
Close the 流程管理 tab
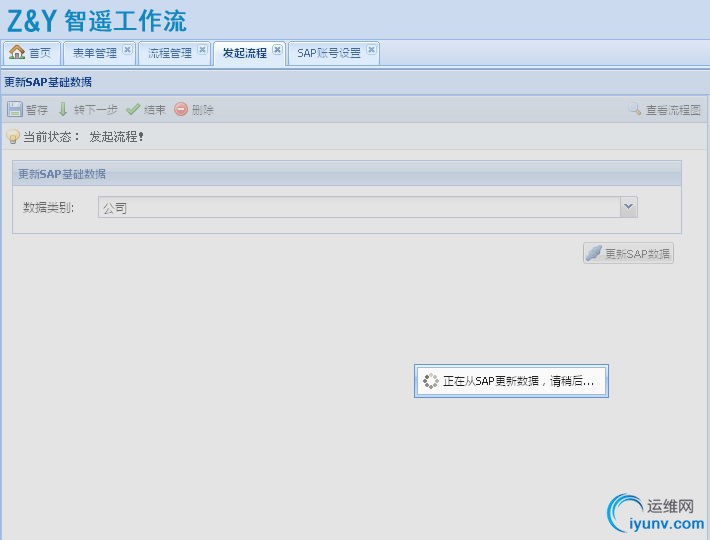[x=202, y=49]
